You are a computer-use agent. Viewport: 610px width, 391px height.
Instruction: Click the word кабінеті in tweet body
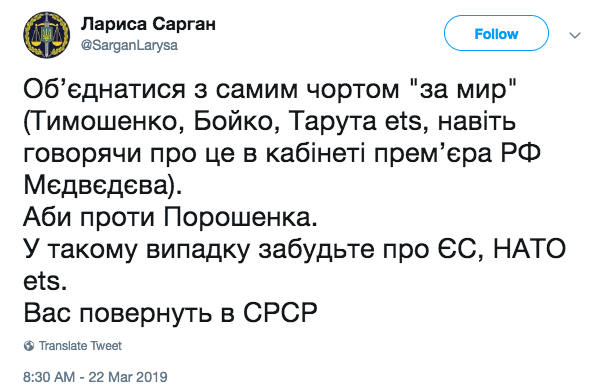[316, 154]
